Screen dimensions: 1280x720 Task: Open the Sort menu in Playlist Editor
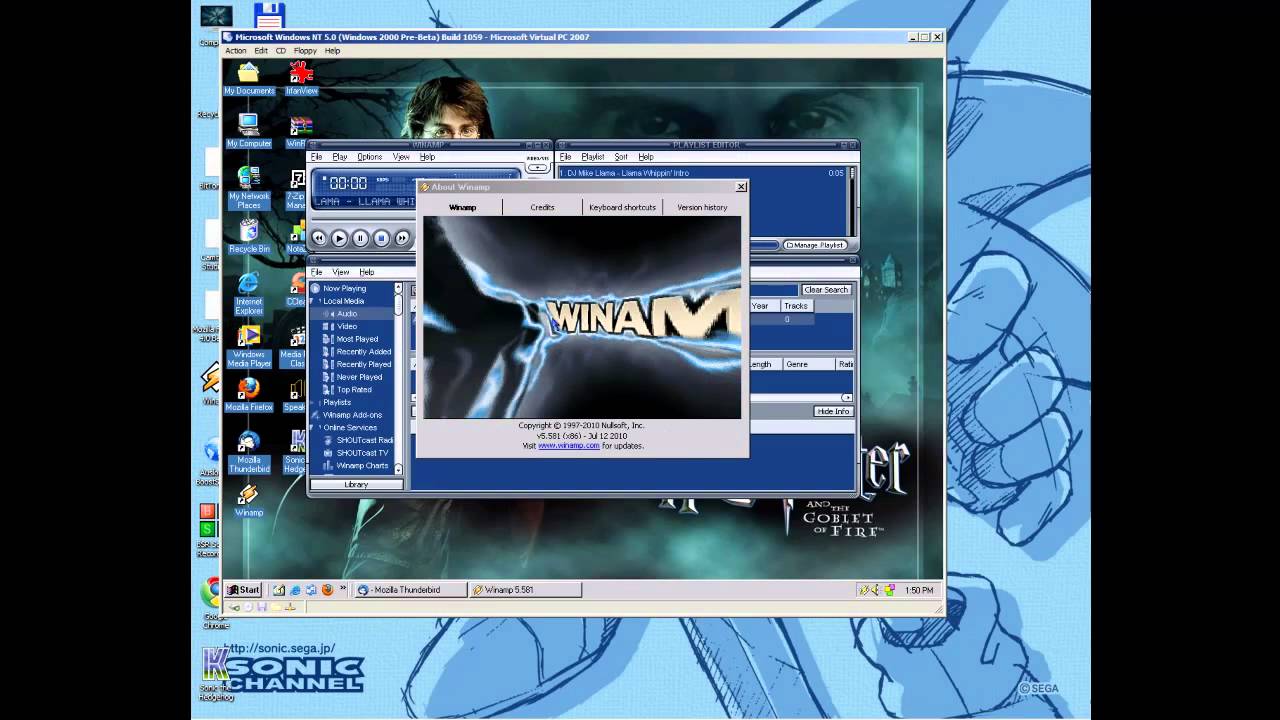click(x=621, y=157)
